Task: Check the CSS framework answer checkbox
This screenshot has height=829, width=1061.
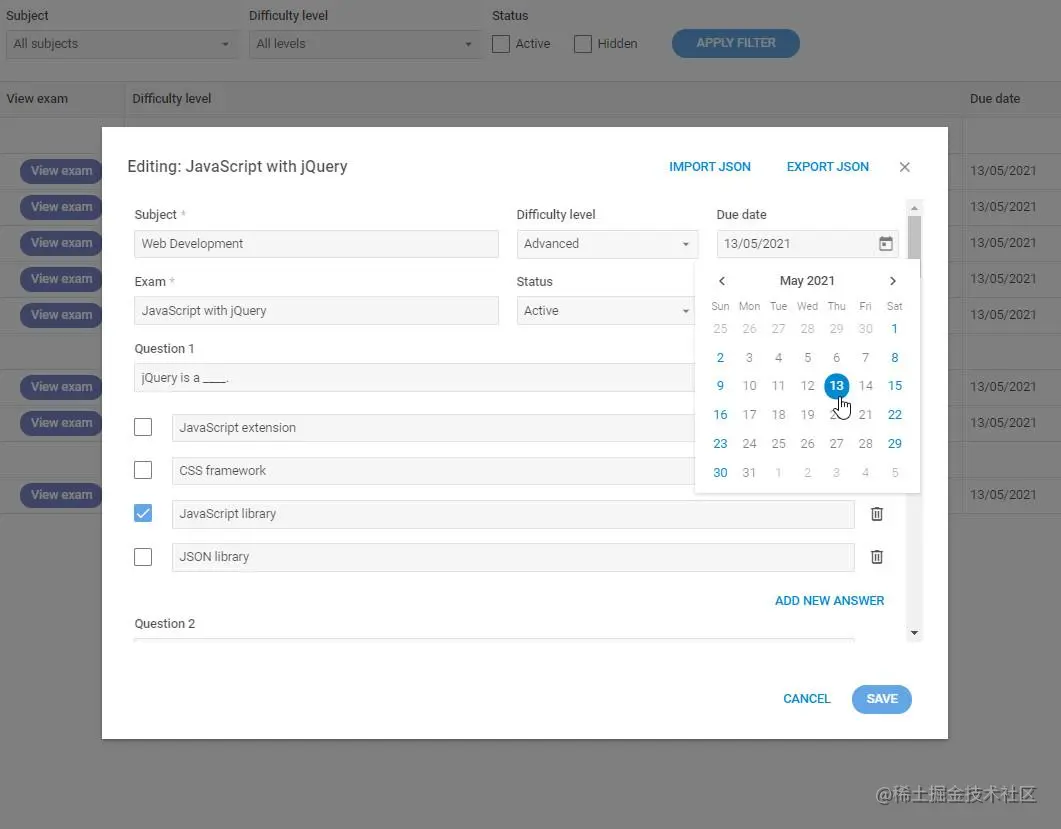Action: tap(143, 470)
